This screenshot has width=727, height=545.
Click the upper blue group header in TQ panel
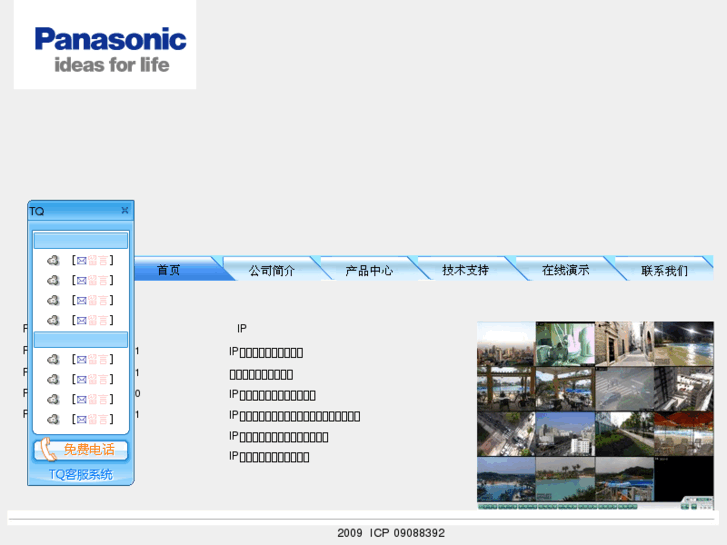pos(81,241)
